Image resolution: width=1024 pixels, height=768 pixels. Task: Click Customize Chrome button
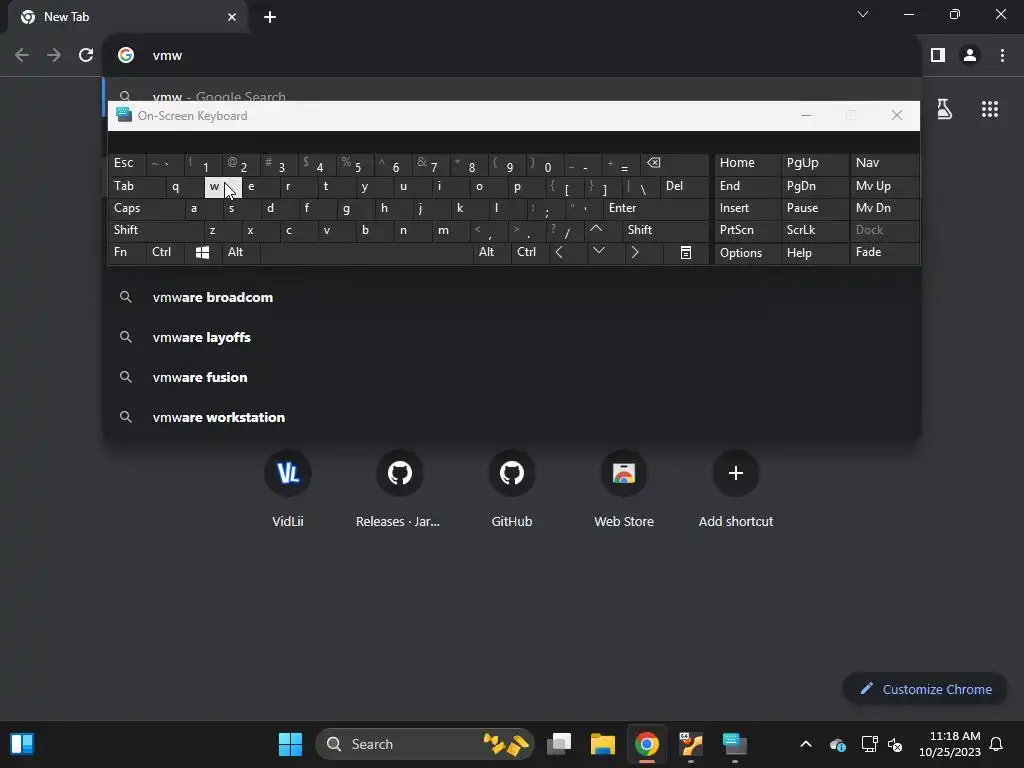(x=925, y=689)
